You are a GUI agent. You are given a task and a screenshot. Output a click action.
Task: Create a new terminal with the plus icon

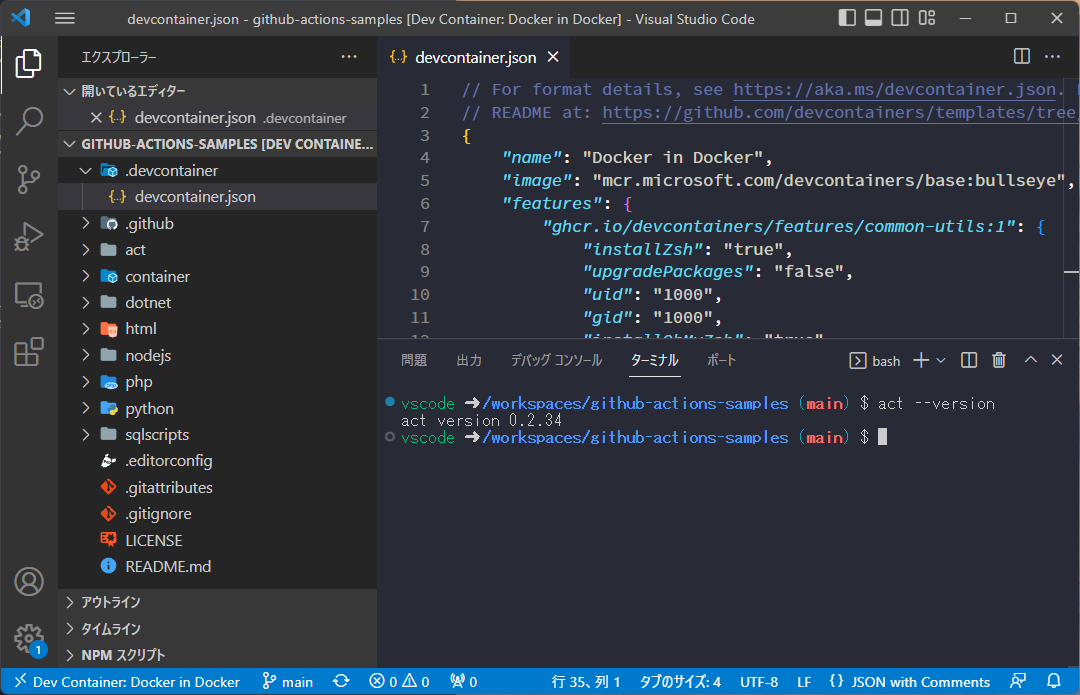919,359
